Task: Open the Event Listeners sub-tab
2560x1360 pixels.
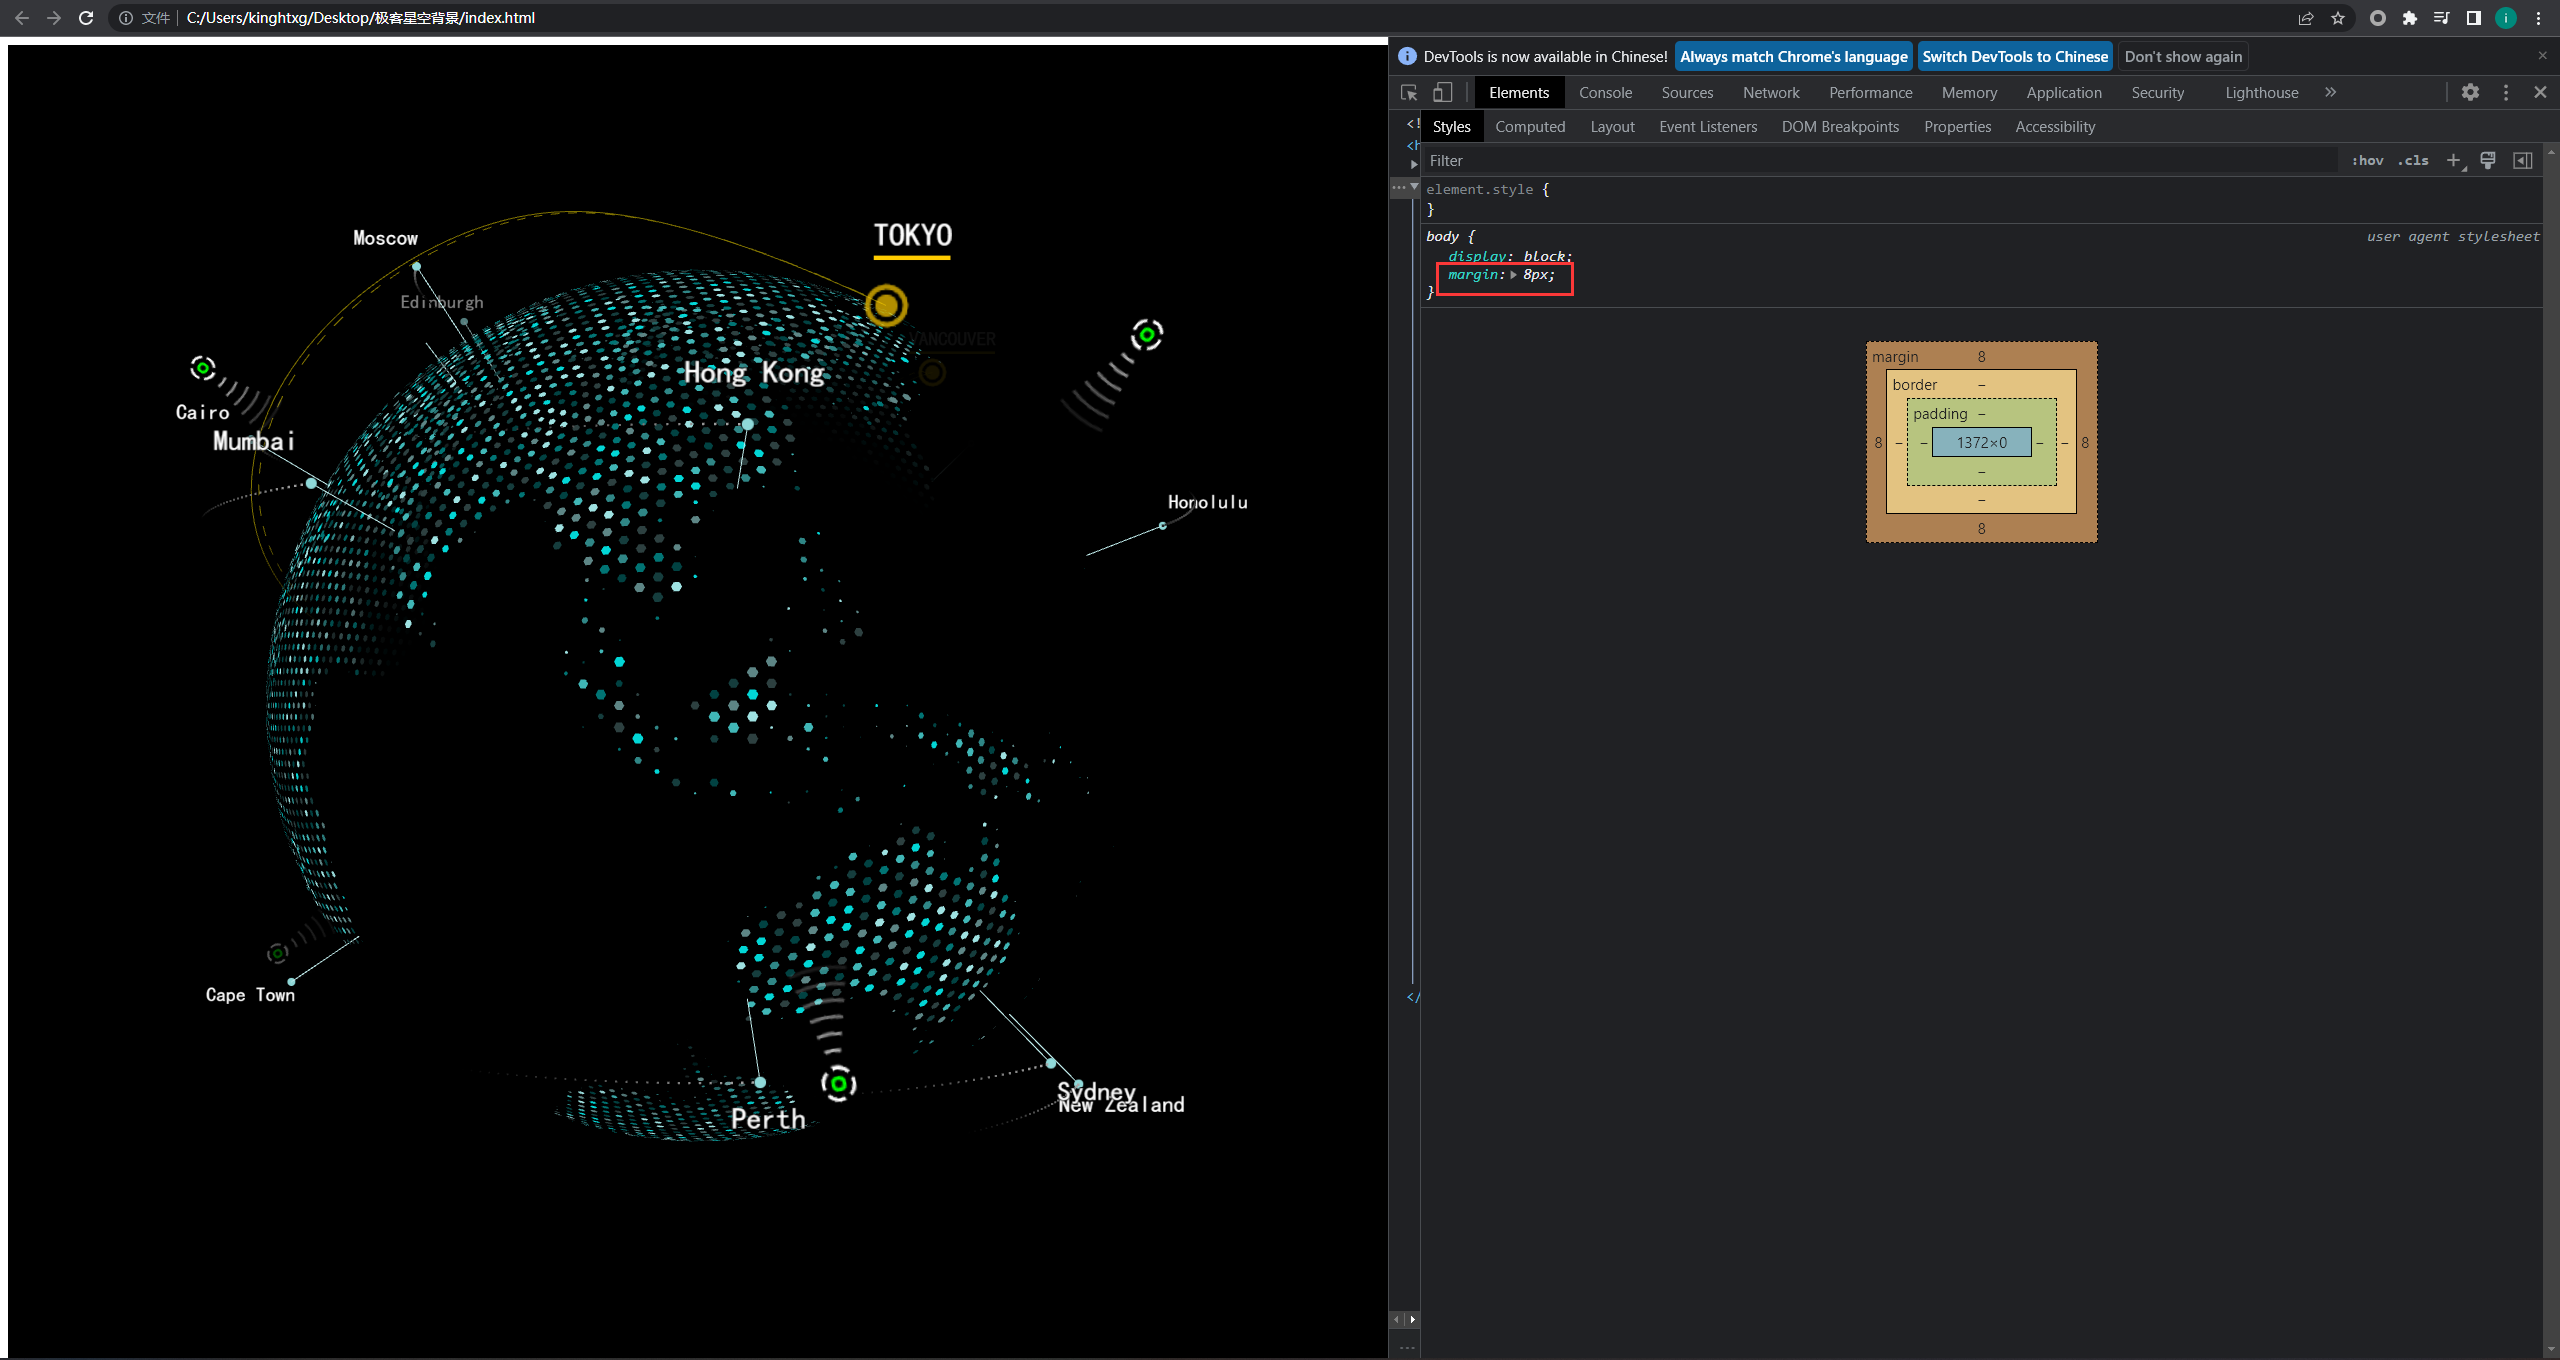Action: (x=1708, y=127)
